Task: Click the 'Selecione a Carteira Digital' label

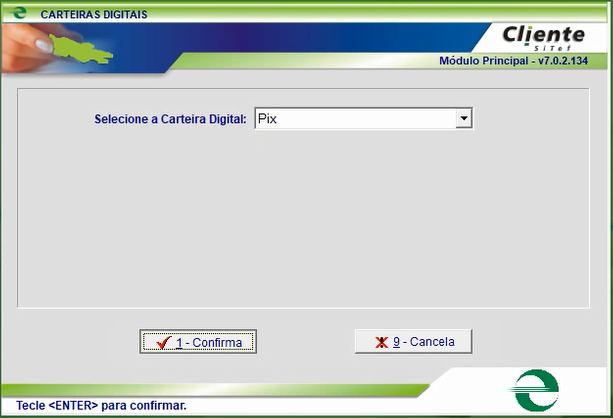Action: [x=170, y=119]
